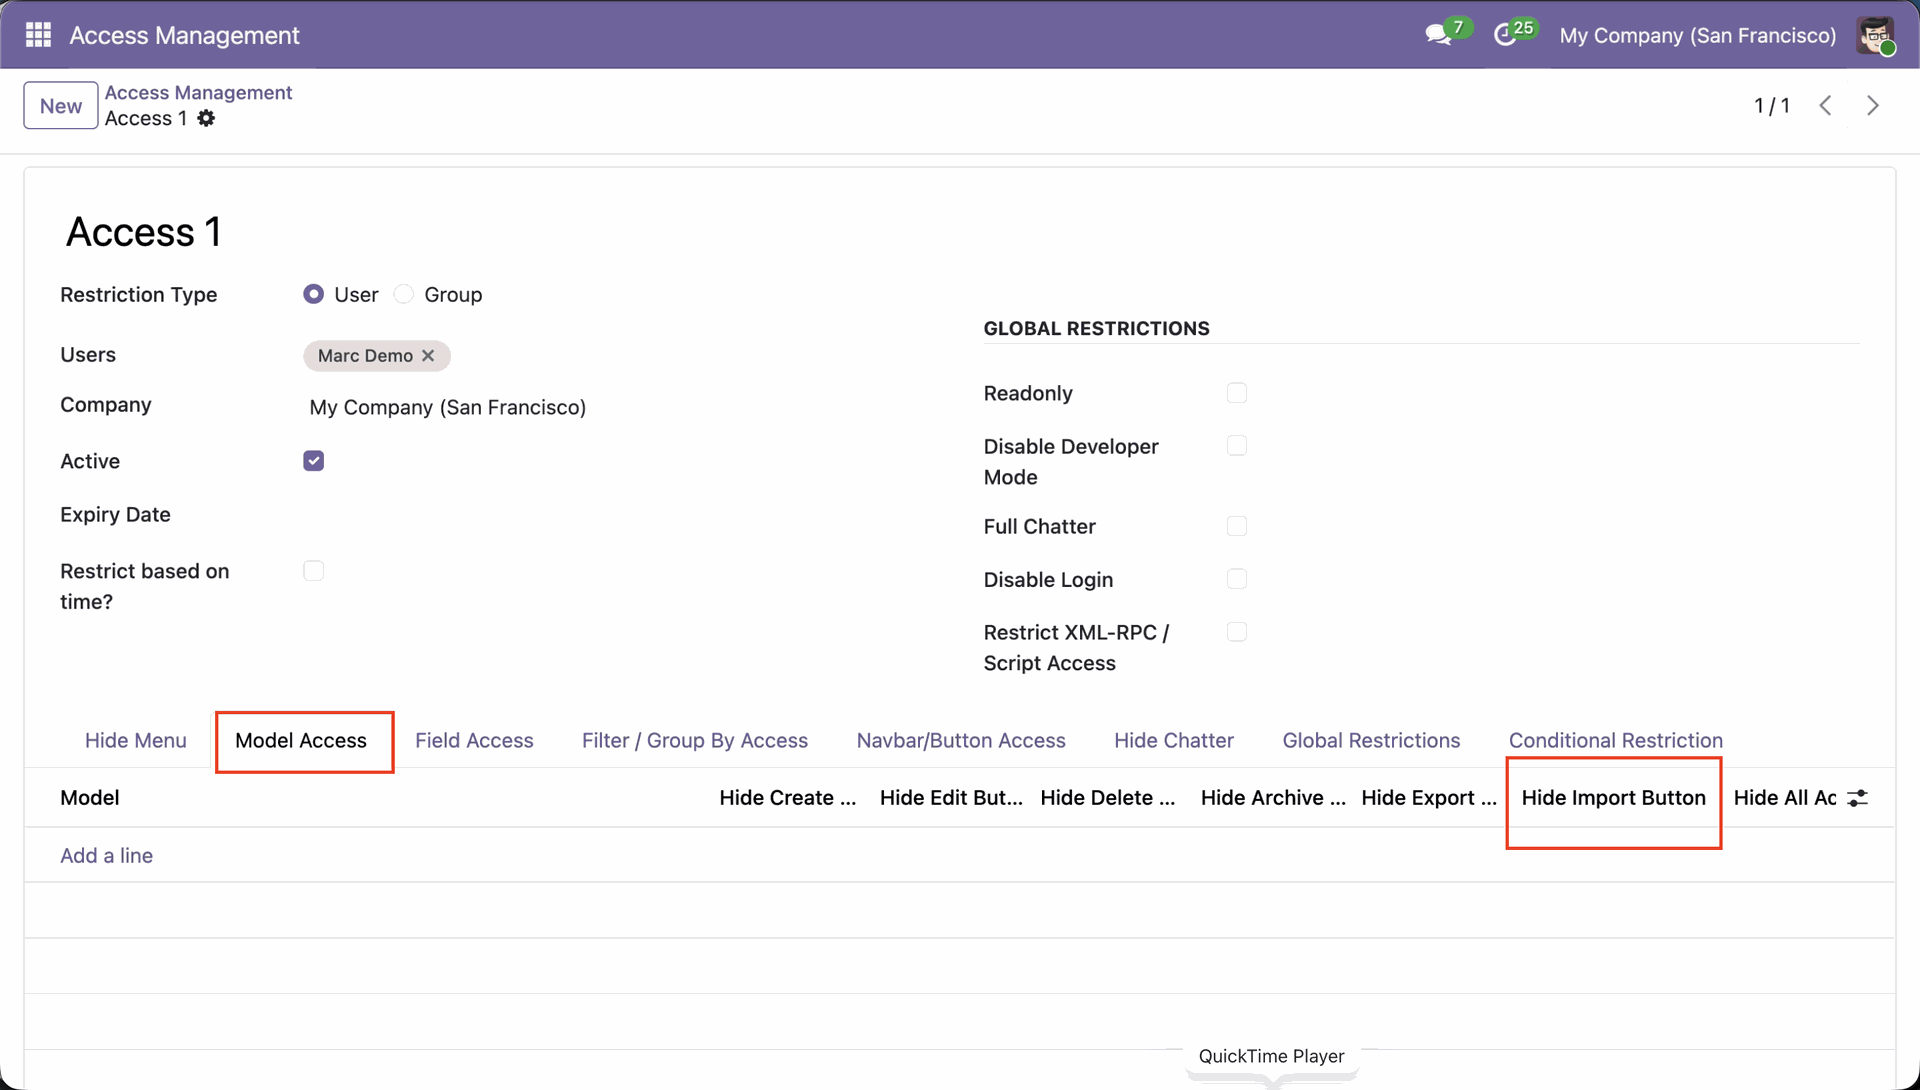Switch to the Hide Menu tab
Screen dimensions: 1920x1090
(x=136, y=740)
